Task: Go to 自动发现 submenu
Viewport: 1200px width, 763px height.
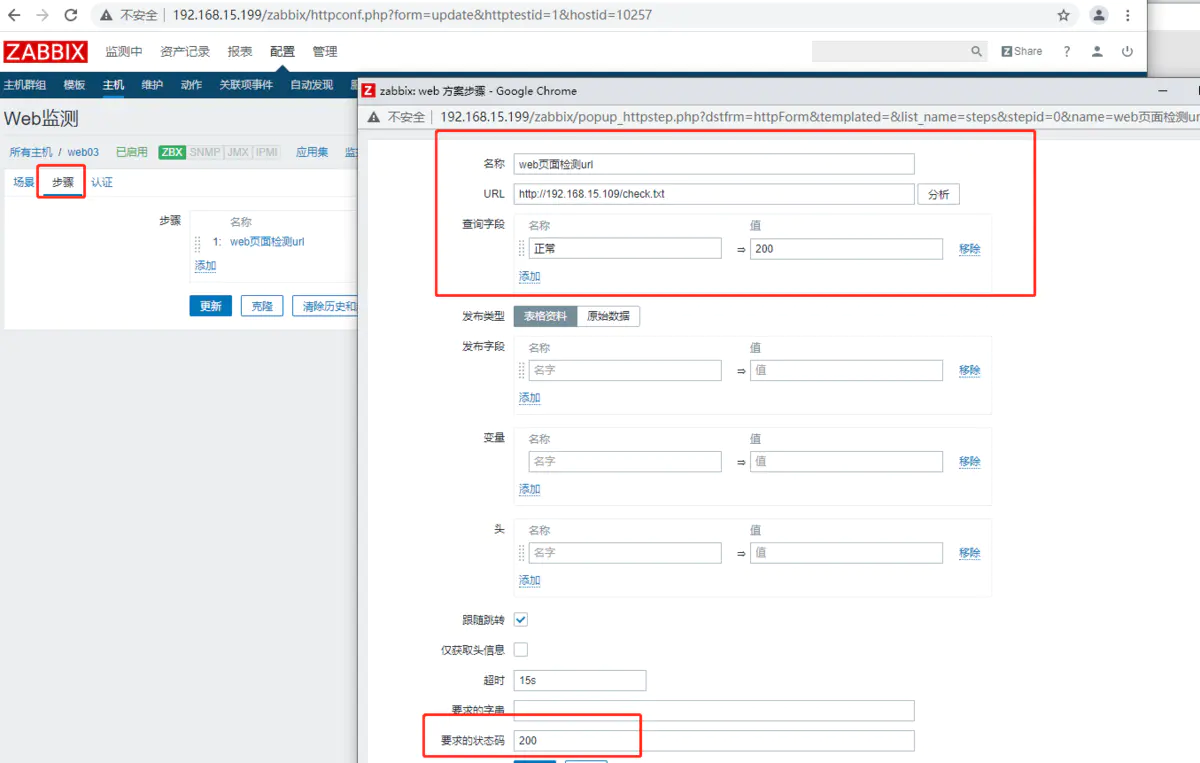Action: click(312, 85)
